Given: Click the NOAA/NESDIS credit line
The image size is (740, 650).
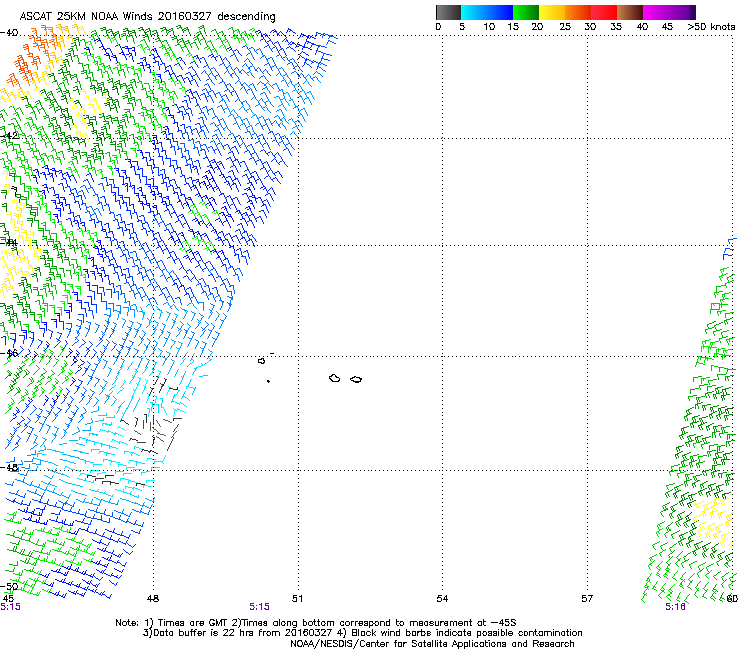Looking at the screenshot, I should 432,644.
